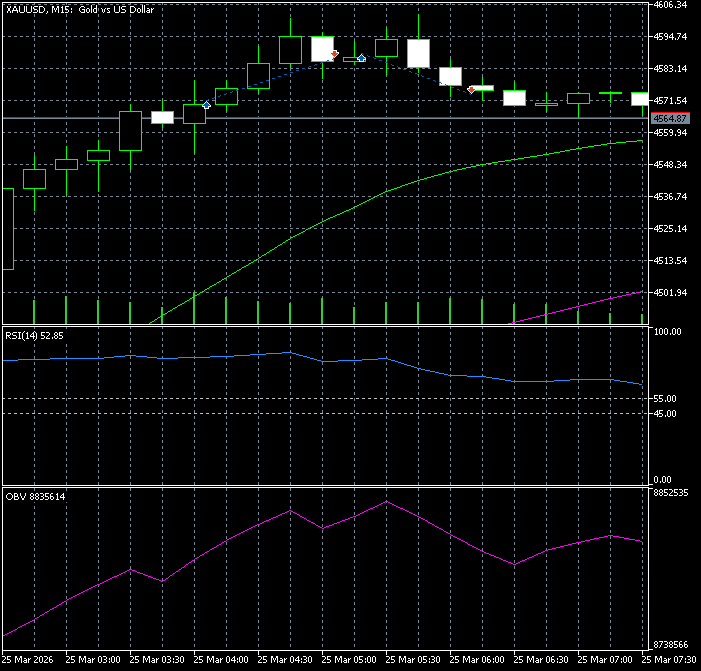The width and height of the screenshot is (701, 671).
Task: Click the '25 Mar 06:30' time label
Action: (541, 660)
